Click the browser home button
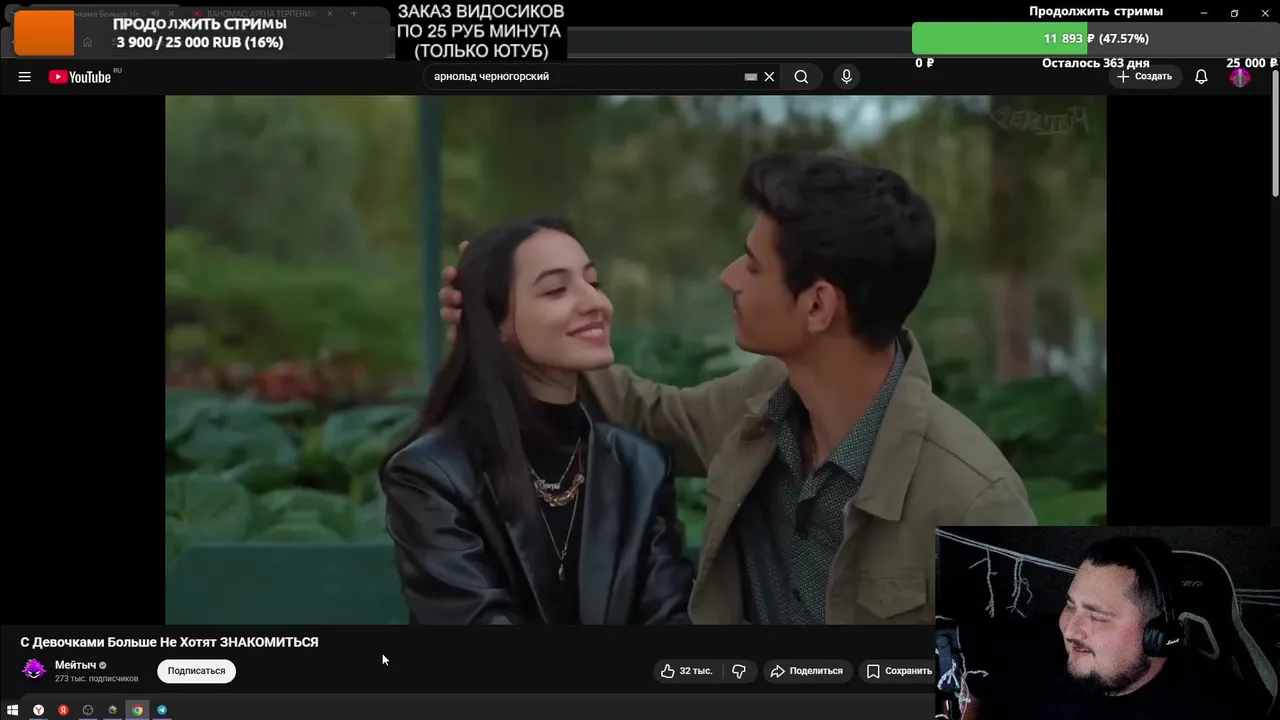This screenshot has width=1280, height=720. (x=87, y=42)
